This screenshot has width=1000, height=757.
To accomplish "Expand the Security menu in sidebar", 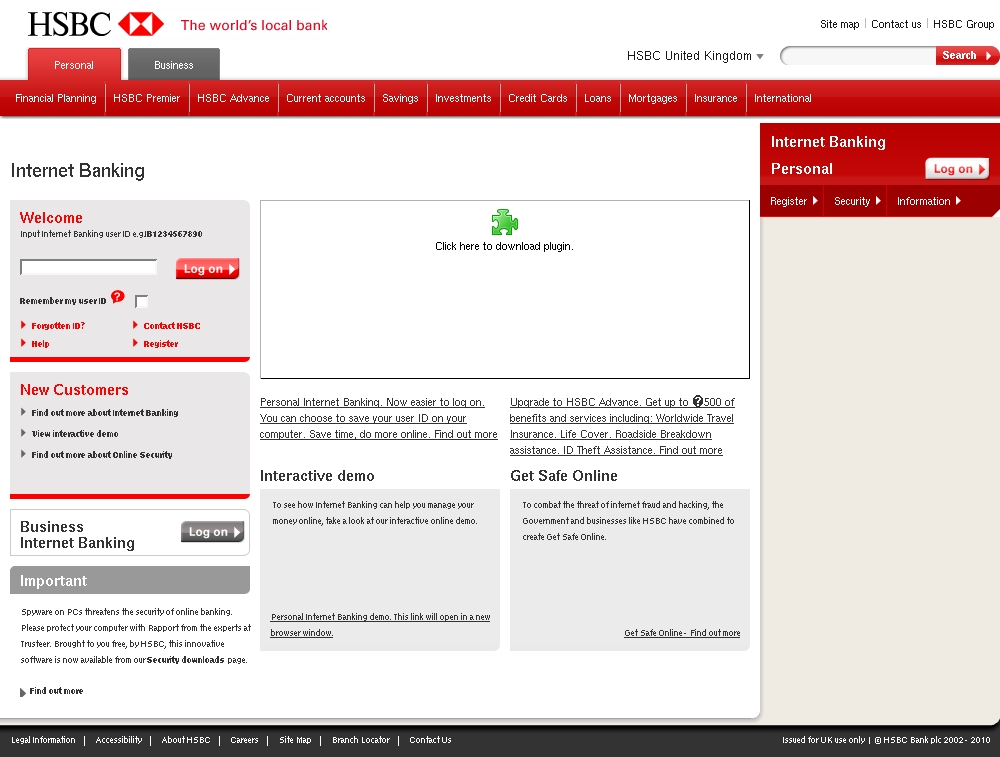I will (x=858, y=201).
